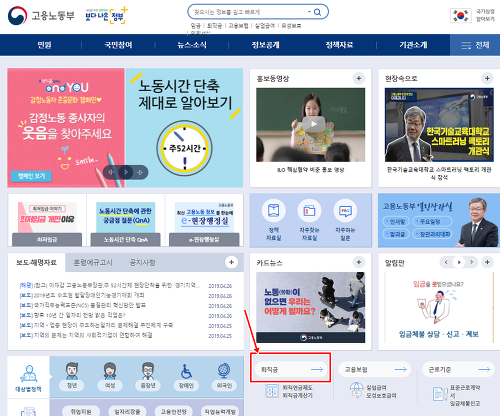Open the 카드뉴스 노동이 없으면 image
This screenshot has height=416, width=500.
click(x=310, y=307)
